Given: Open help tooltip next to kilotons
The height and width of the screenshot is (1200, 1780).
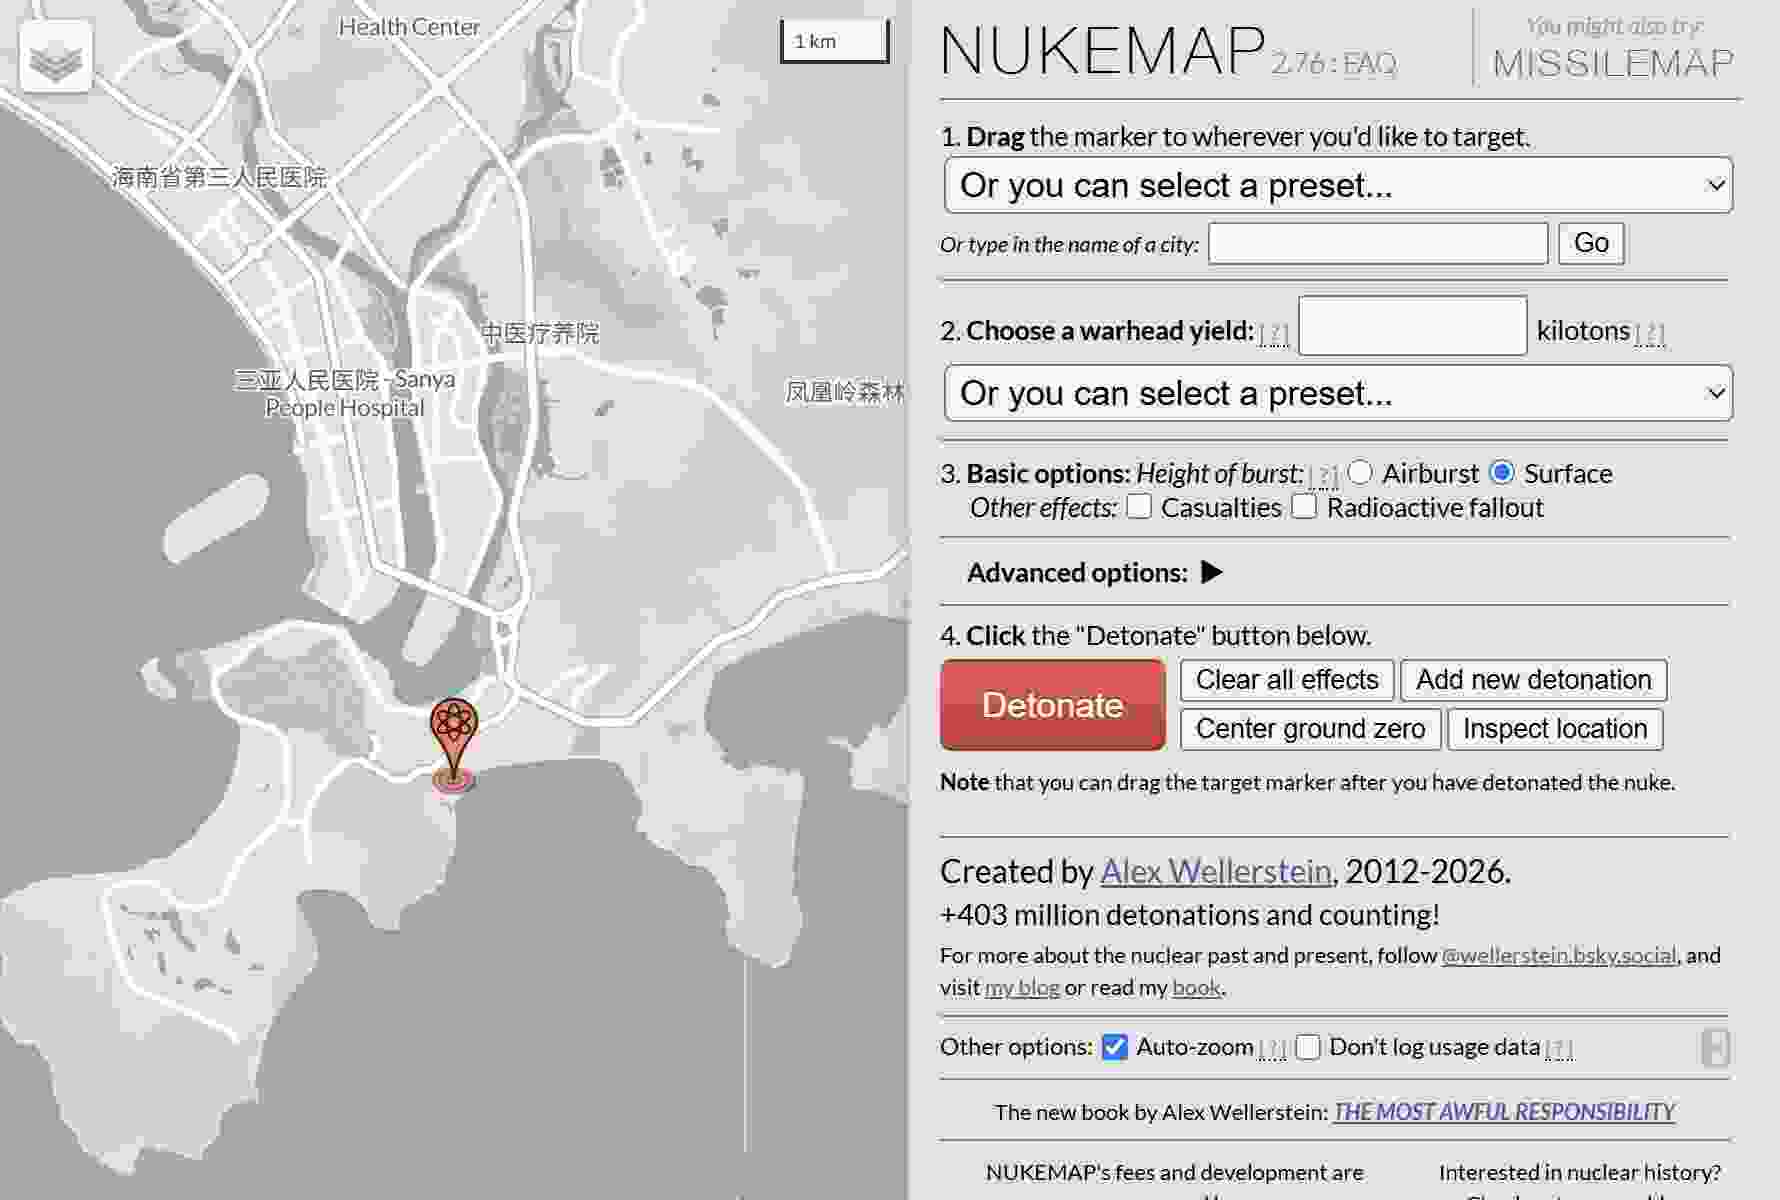Looking at the screenshot, I should [1650, 333].
